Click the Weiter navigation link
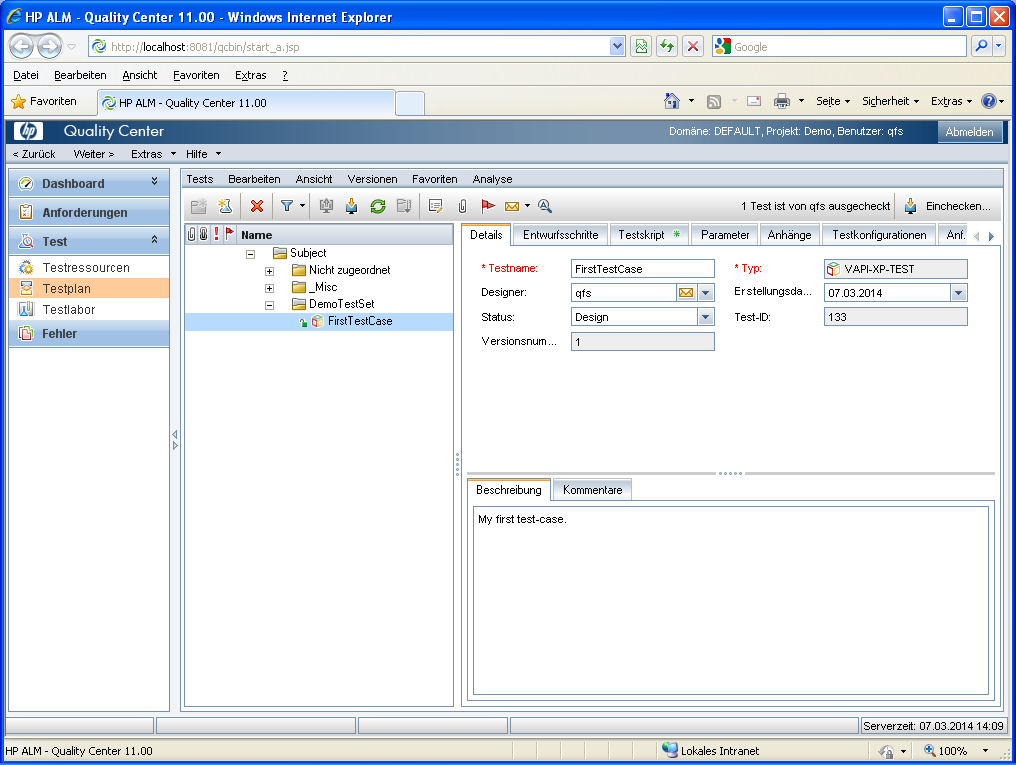This screenshot has width=1016, height=765. click(x=94, y=154)
